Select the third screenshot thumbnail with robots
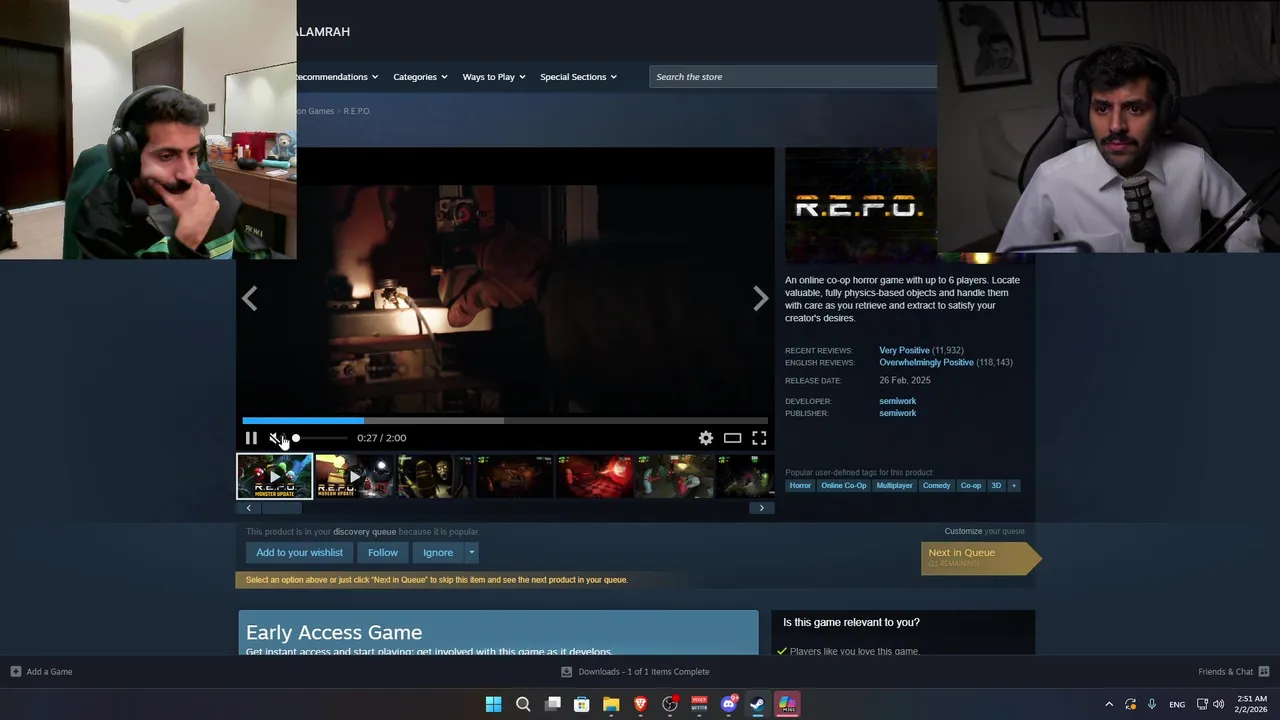The width and height of the screenshot is (1280, 720). [x=434, y=476]
